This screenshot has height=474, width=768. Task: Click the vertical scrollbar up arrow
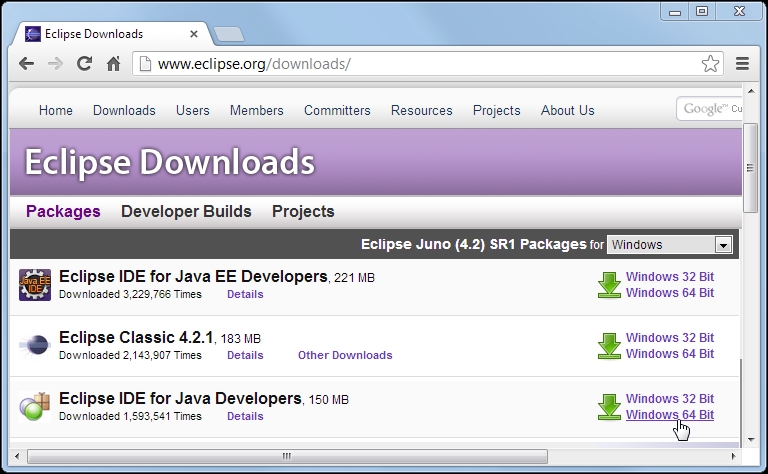(750, 91)
